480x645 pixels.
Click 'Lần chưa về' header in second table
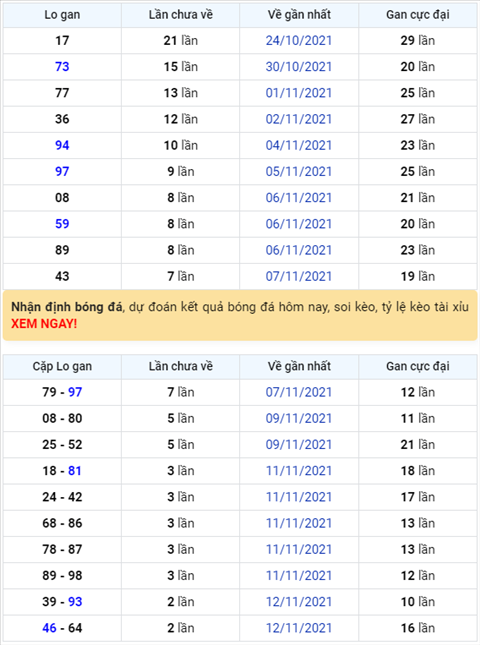coord(181,366)
